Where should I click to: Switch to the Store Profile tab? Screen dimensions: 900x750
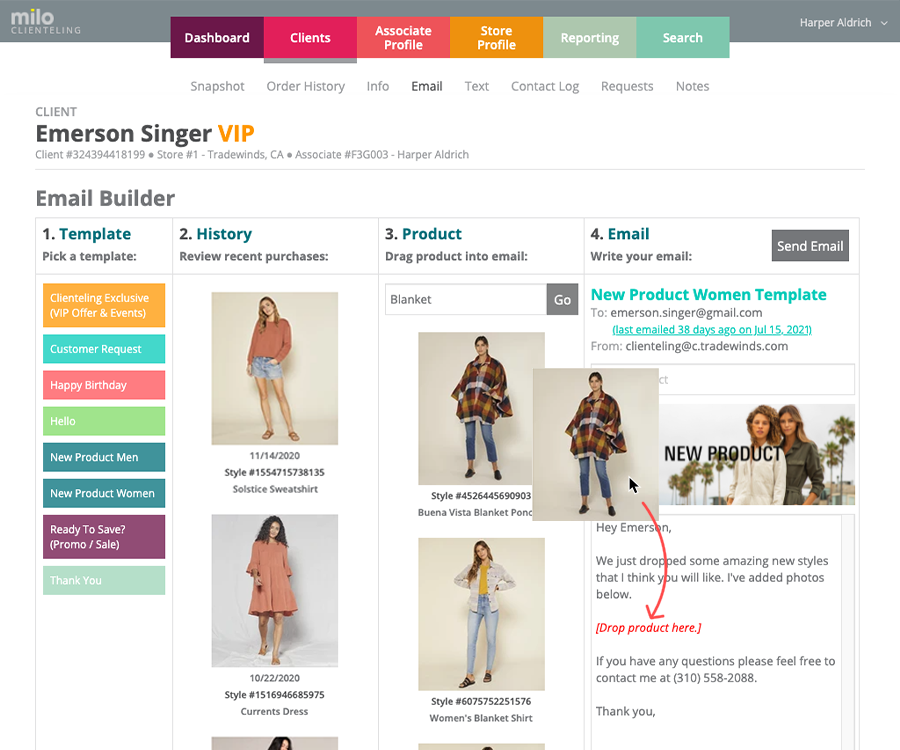pyautogui.click(x=496, y=37)
